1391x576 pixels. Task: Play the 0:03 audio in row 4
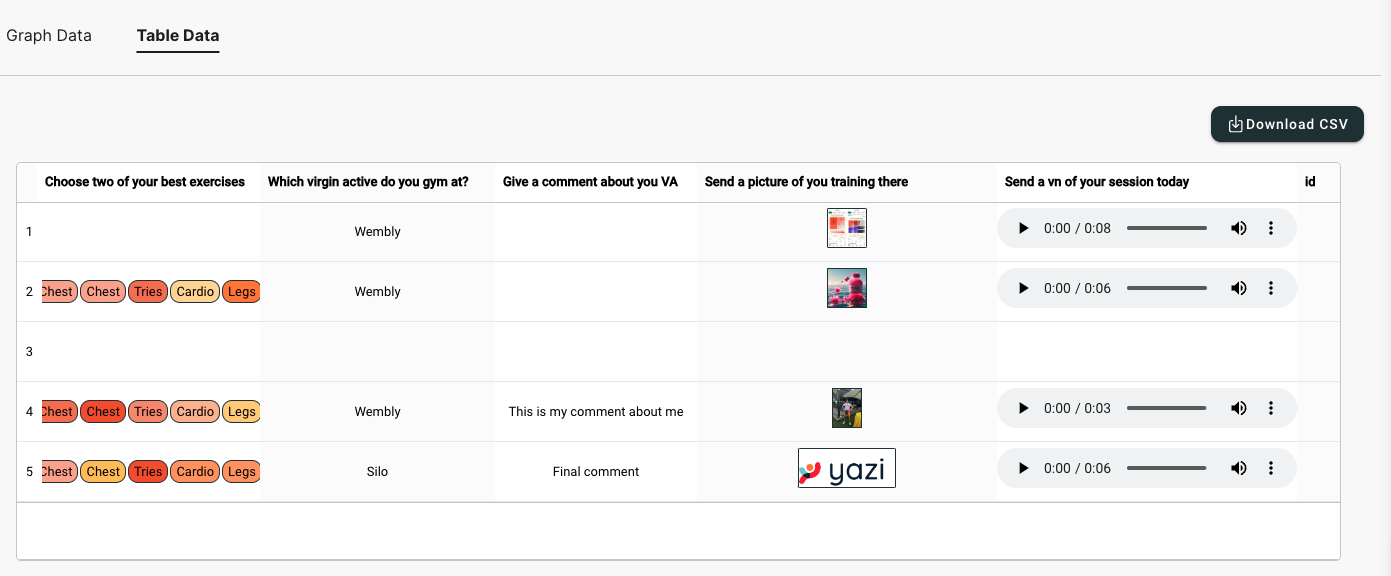[x=1023, y=408]
